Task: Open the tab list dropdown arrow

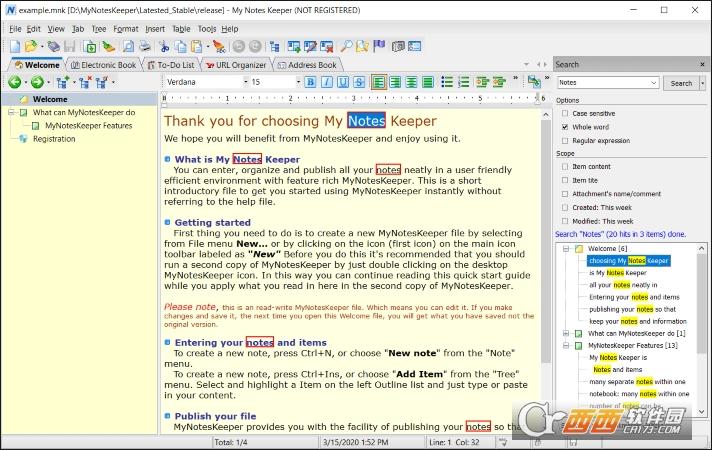Action: coord(526,65)
